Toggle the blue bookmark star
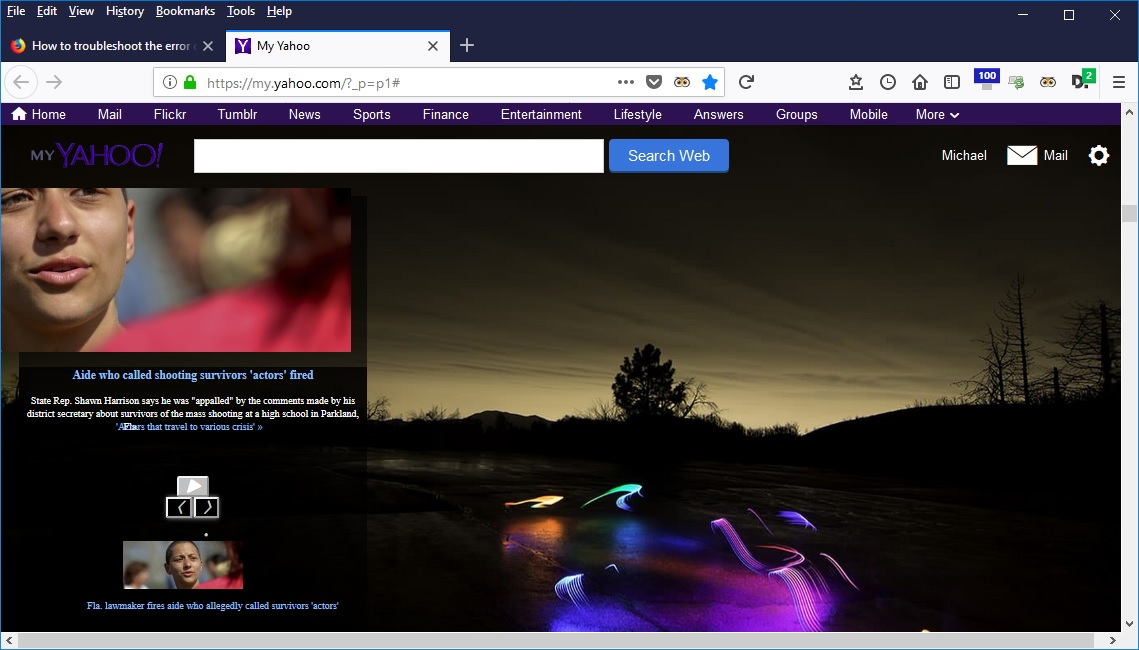This screenshot has width=1139, height=650. tap(710, 82)
